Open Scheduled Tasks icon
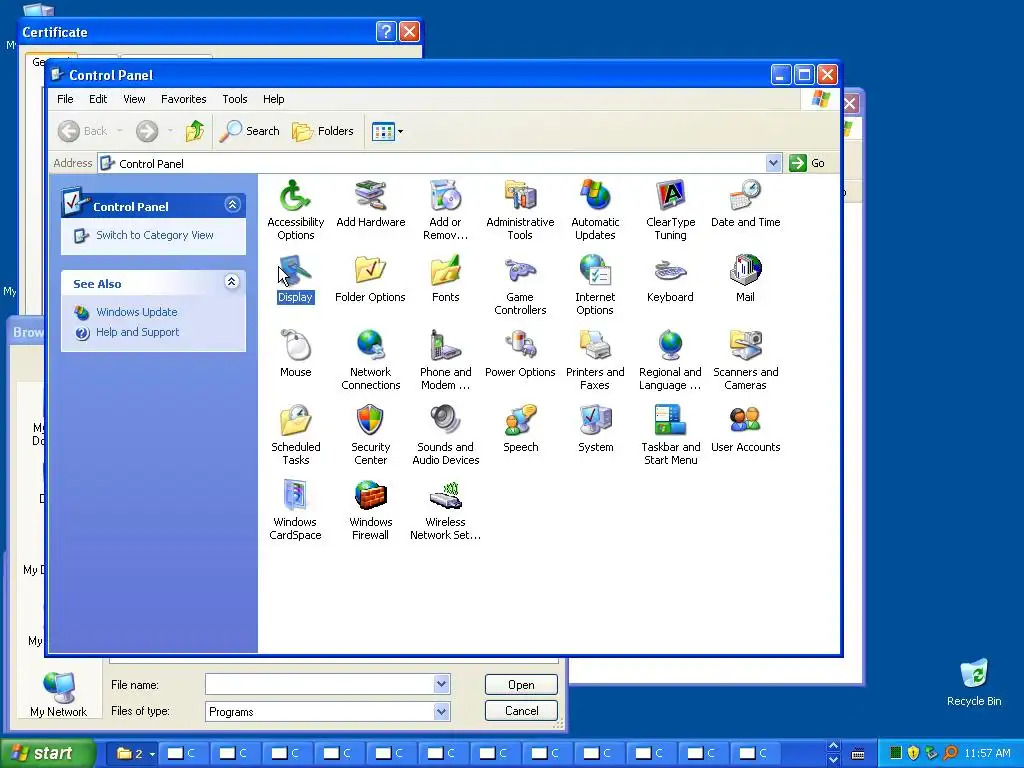This screenshot has height=768, width=1024. [295, 434]
